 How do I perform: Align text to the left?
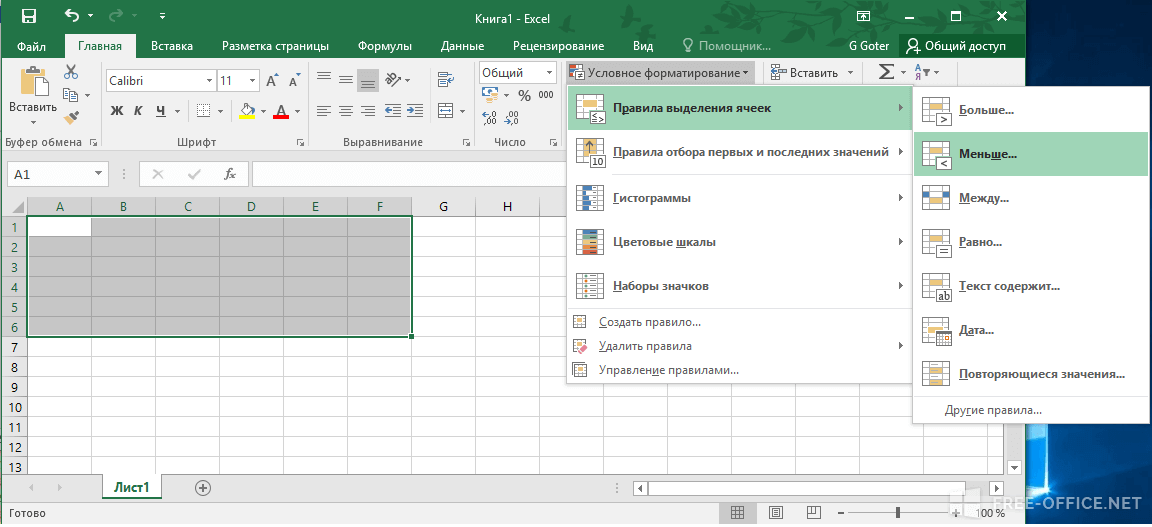pyautogui.click(x=324, y=111)
